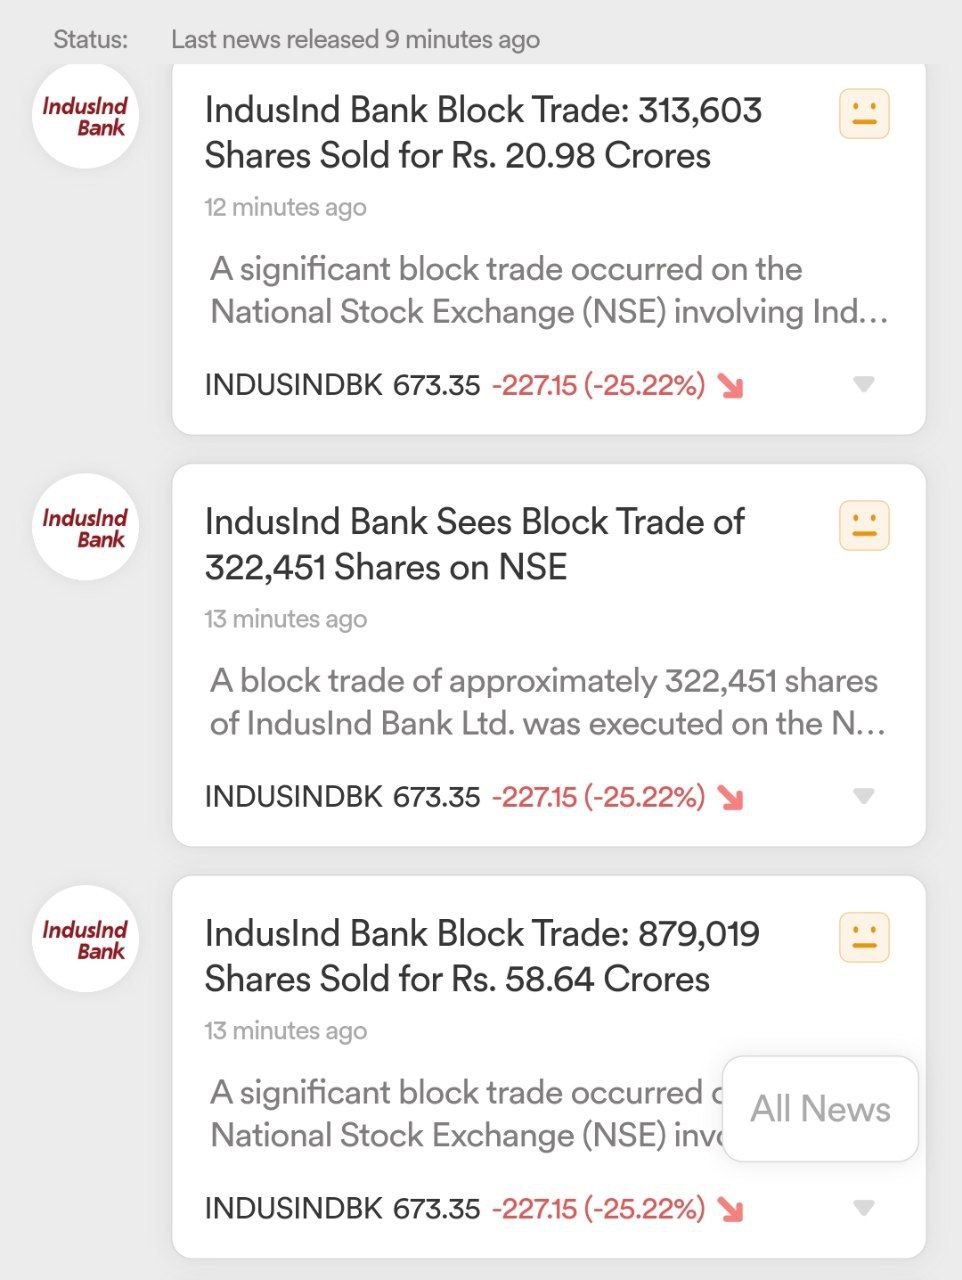
Task: Open headline 'IndusInd Bank Sees Block Trade'
Action: (x=475, y=545)
